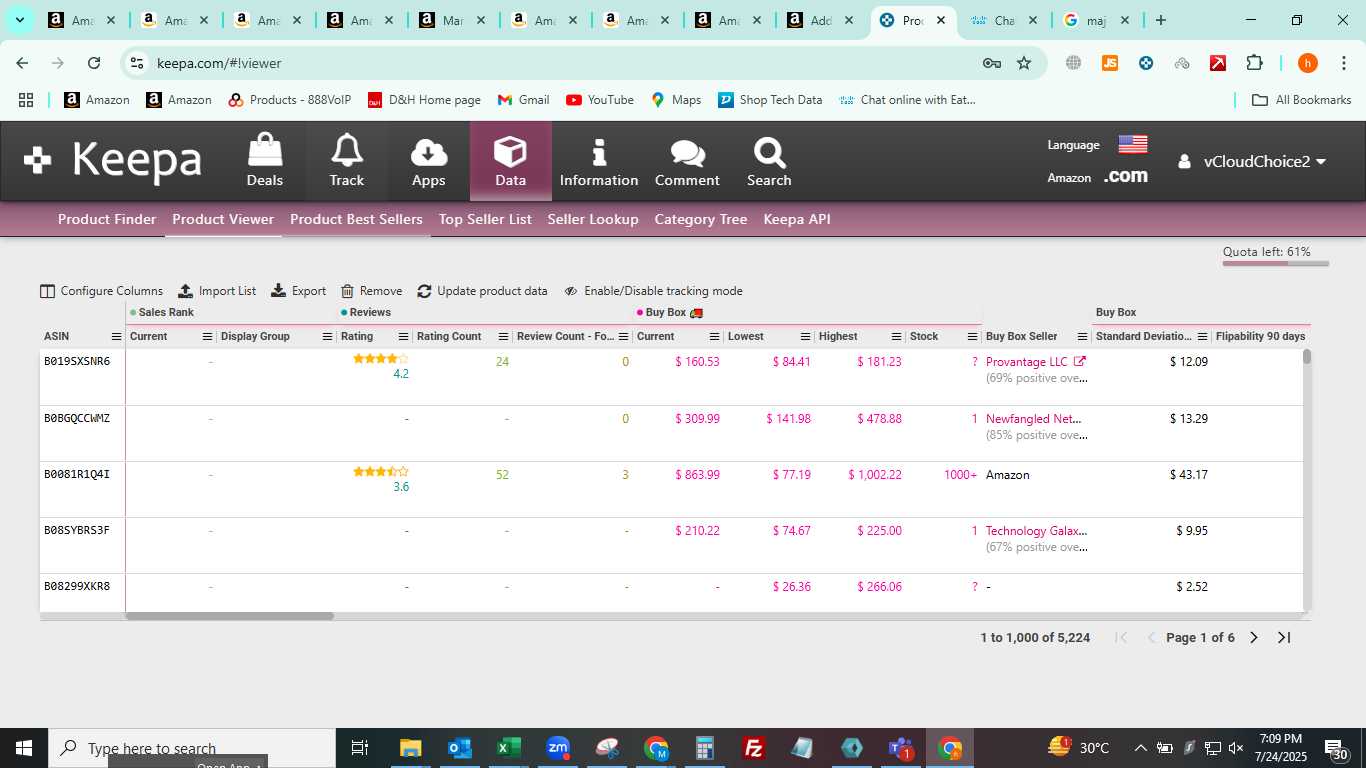
Task: Open the Comment speech bubbles section
Action: [687, 161]
